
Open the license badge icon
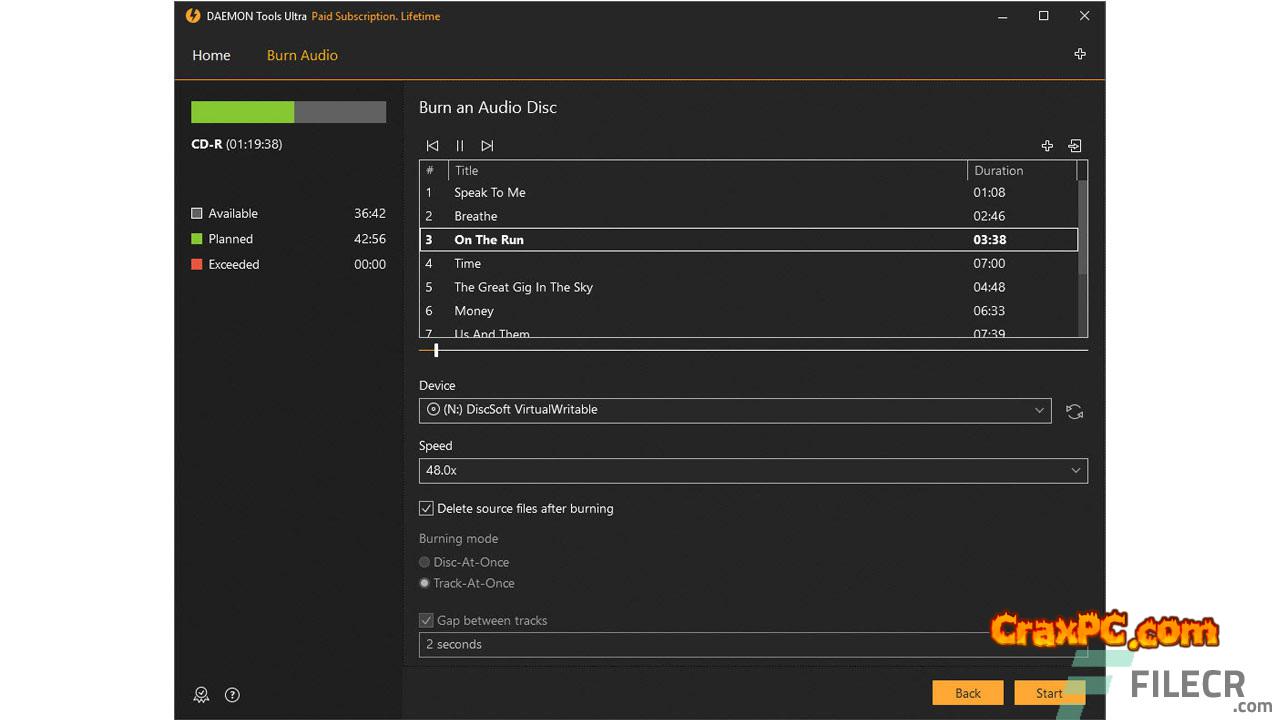click(x=201, y=695)
